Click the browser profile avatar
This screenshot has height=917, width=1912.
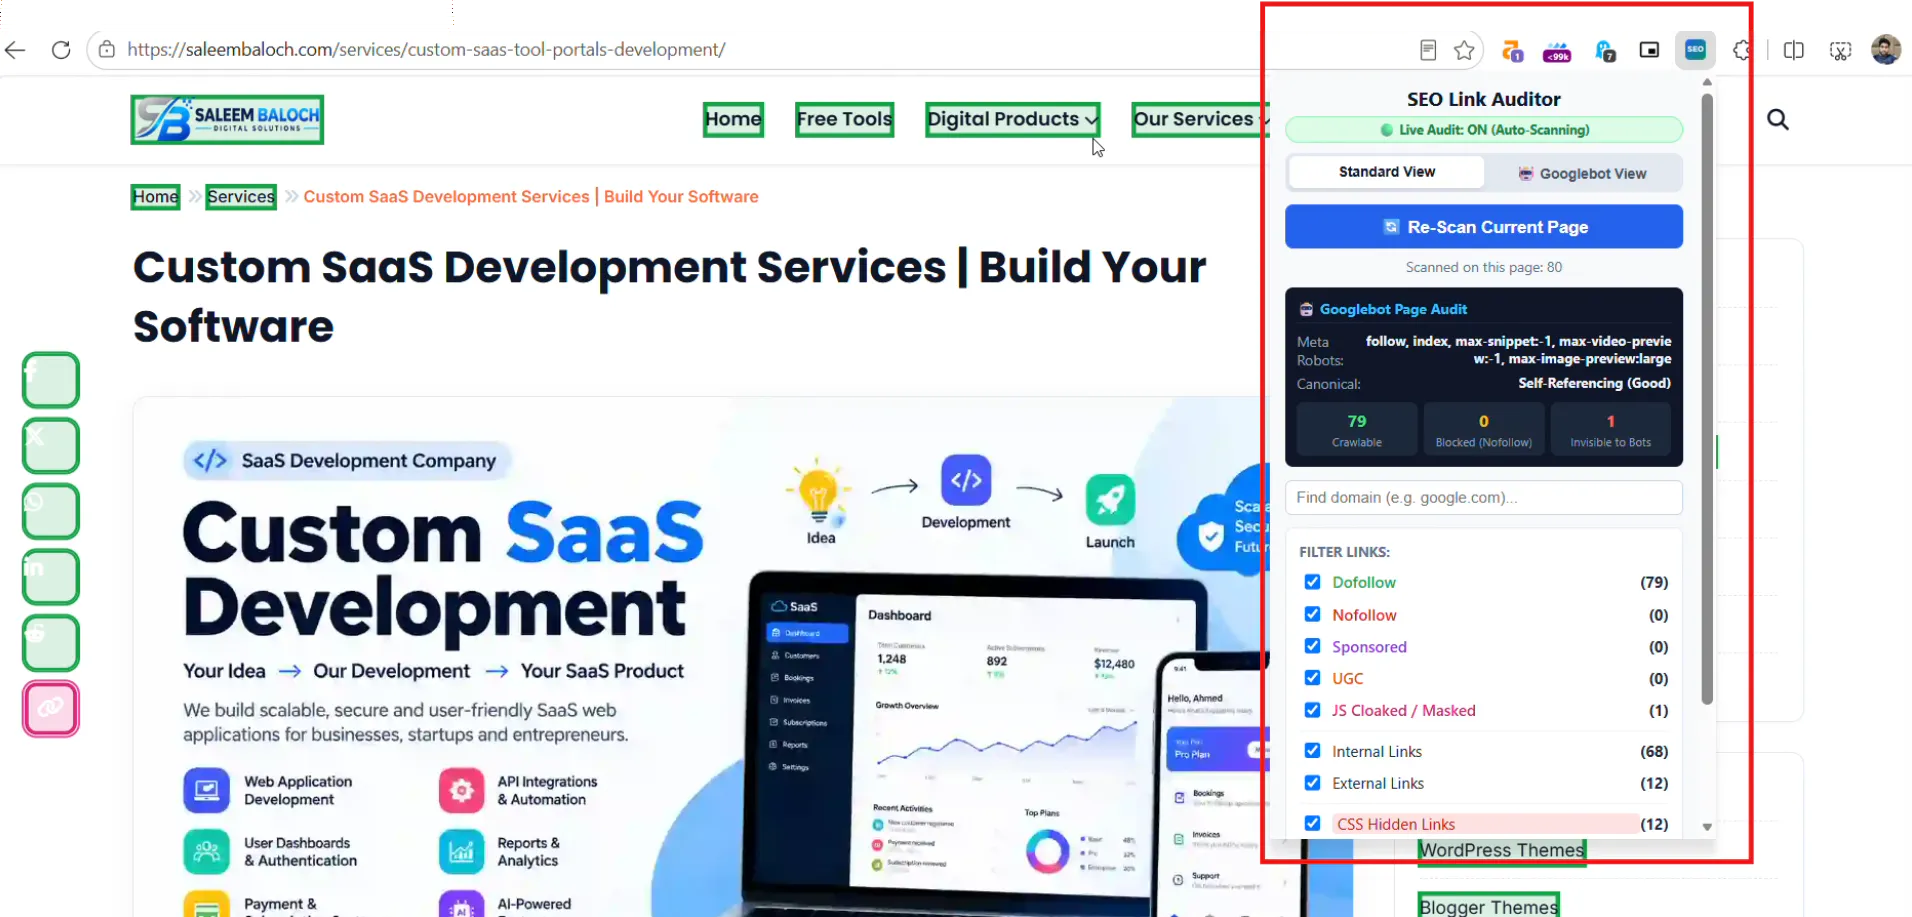click(1885, 50)
